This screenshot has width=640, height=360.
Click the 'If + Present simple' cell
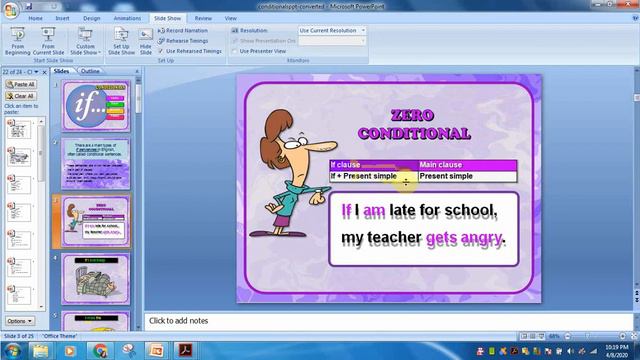click(373, 176)
